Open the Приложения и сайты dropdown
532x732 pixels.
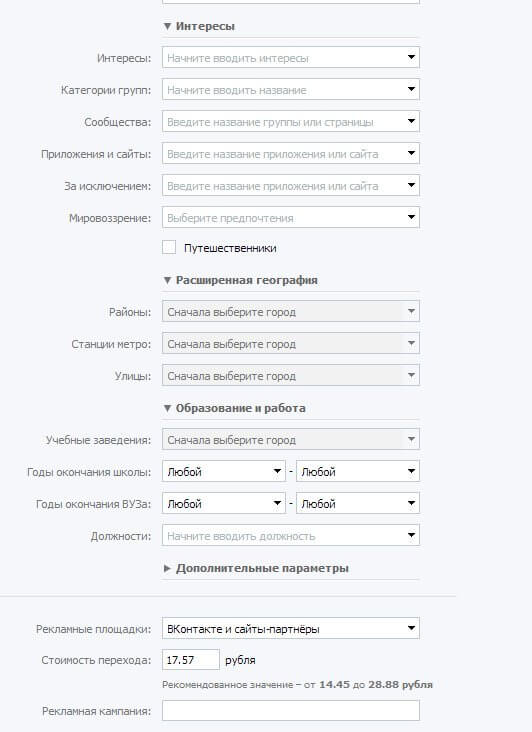click(291, 153)
